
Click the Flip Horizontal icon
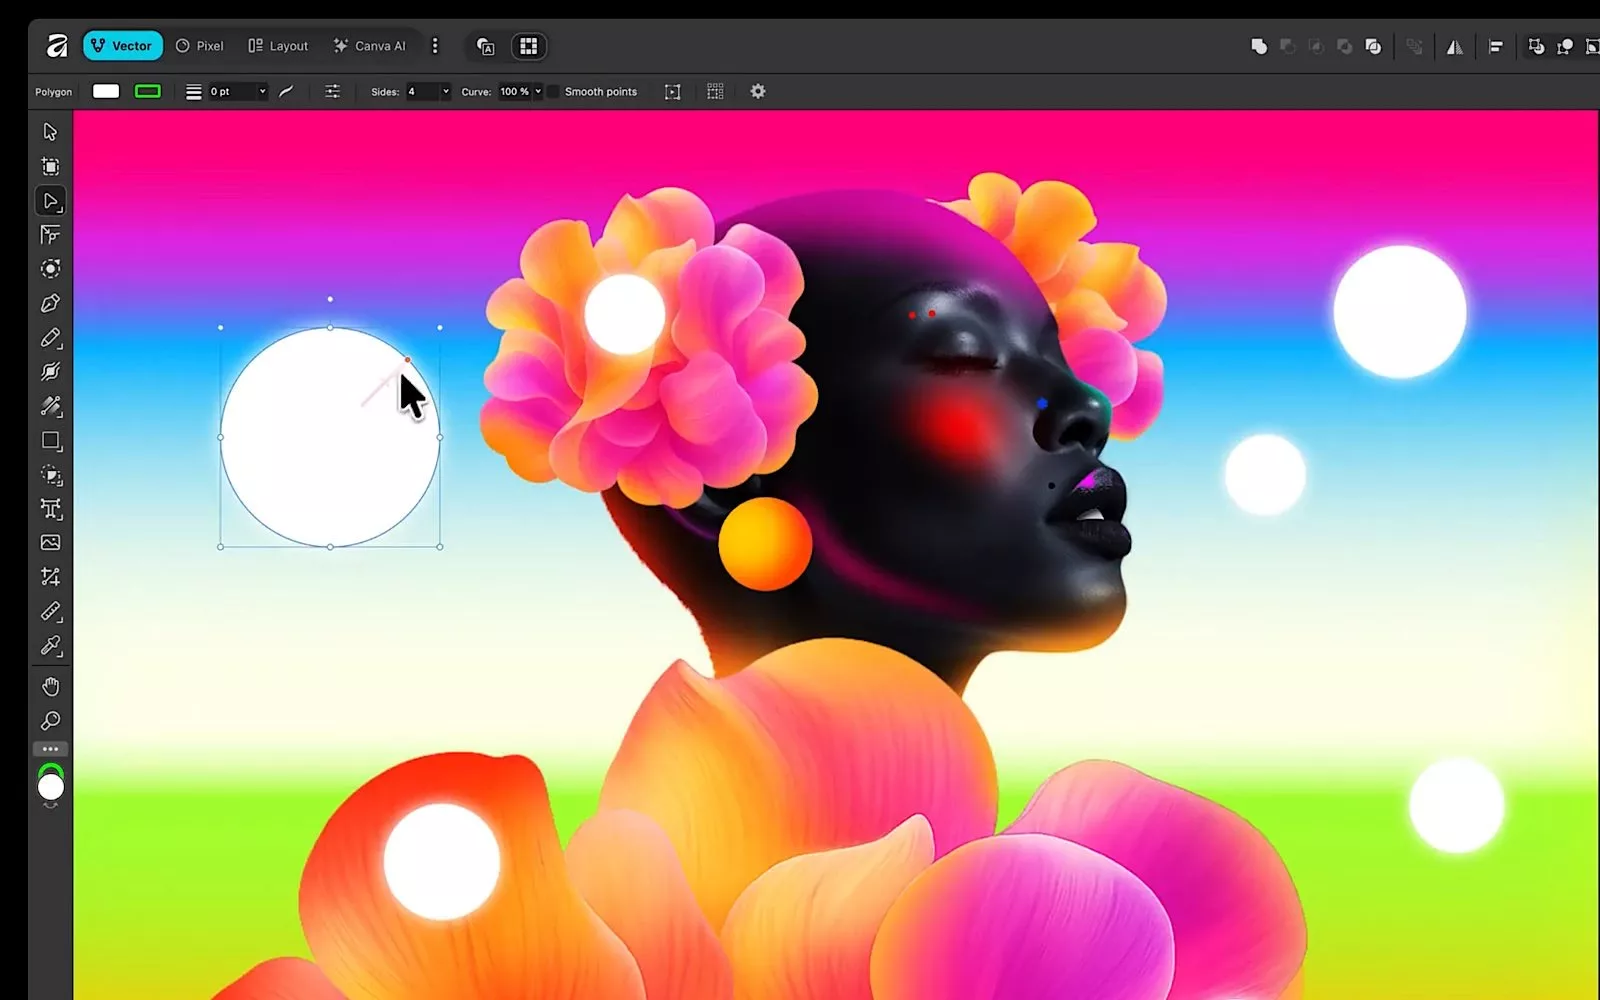1454,47
